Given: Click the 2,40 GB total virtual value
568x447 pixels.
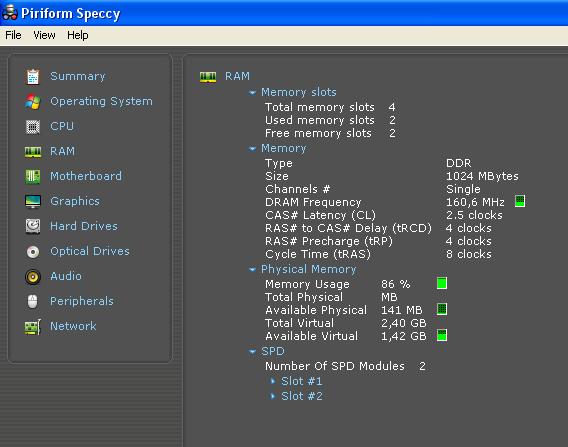Looking at the screenshot, I should [404, 323].
